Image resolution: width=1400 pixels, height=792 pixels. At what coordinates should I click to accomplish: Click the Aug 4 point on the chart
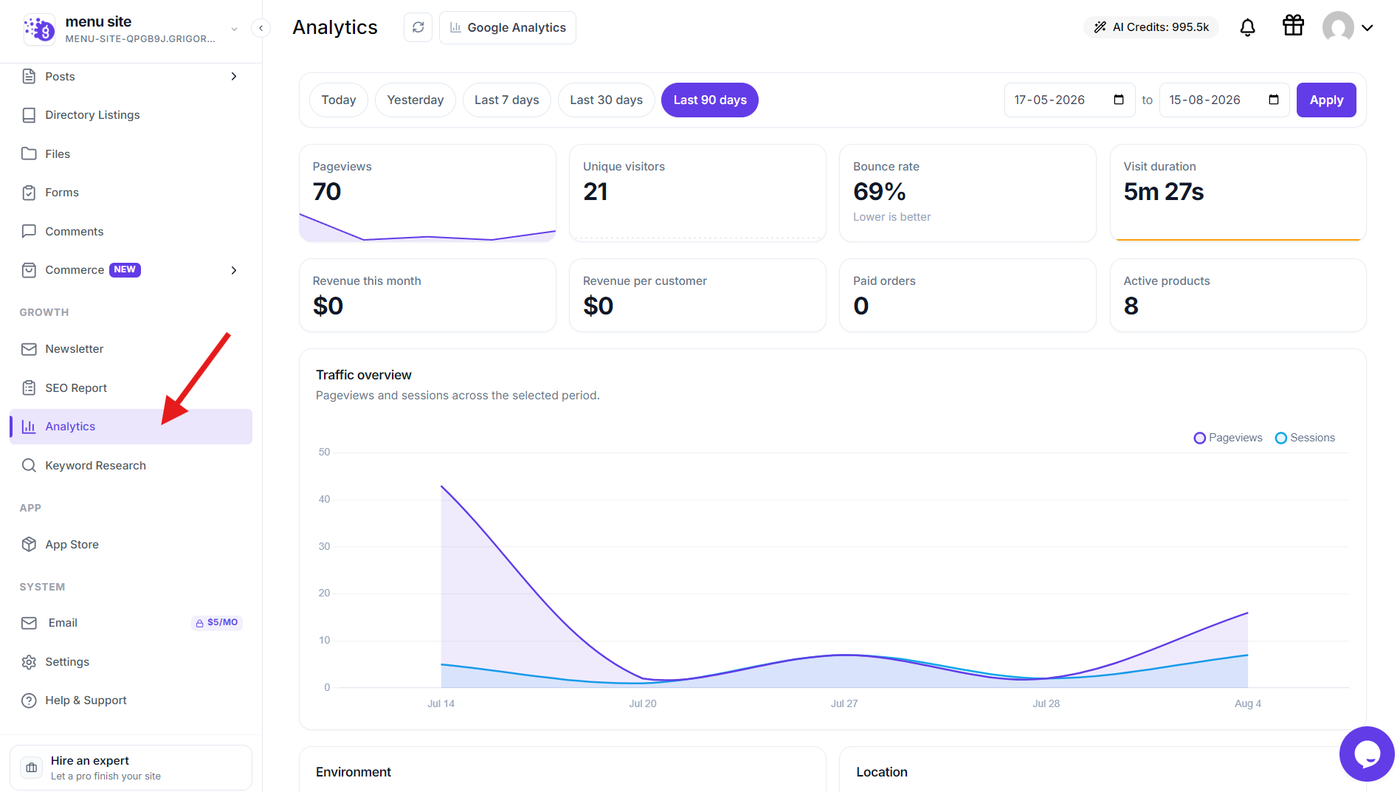pyautogui.click(x=1247, y=613)
